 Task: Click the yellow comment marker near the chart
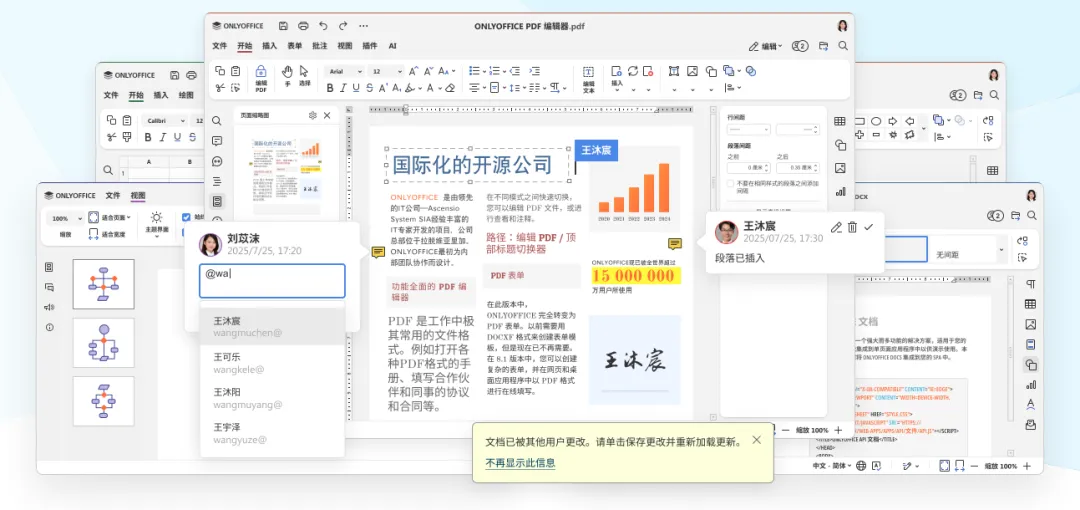pos(675,244)
